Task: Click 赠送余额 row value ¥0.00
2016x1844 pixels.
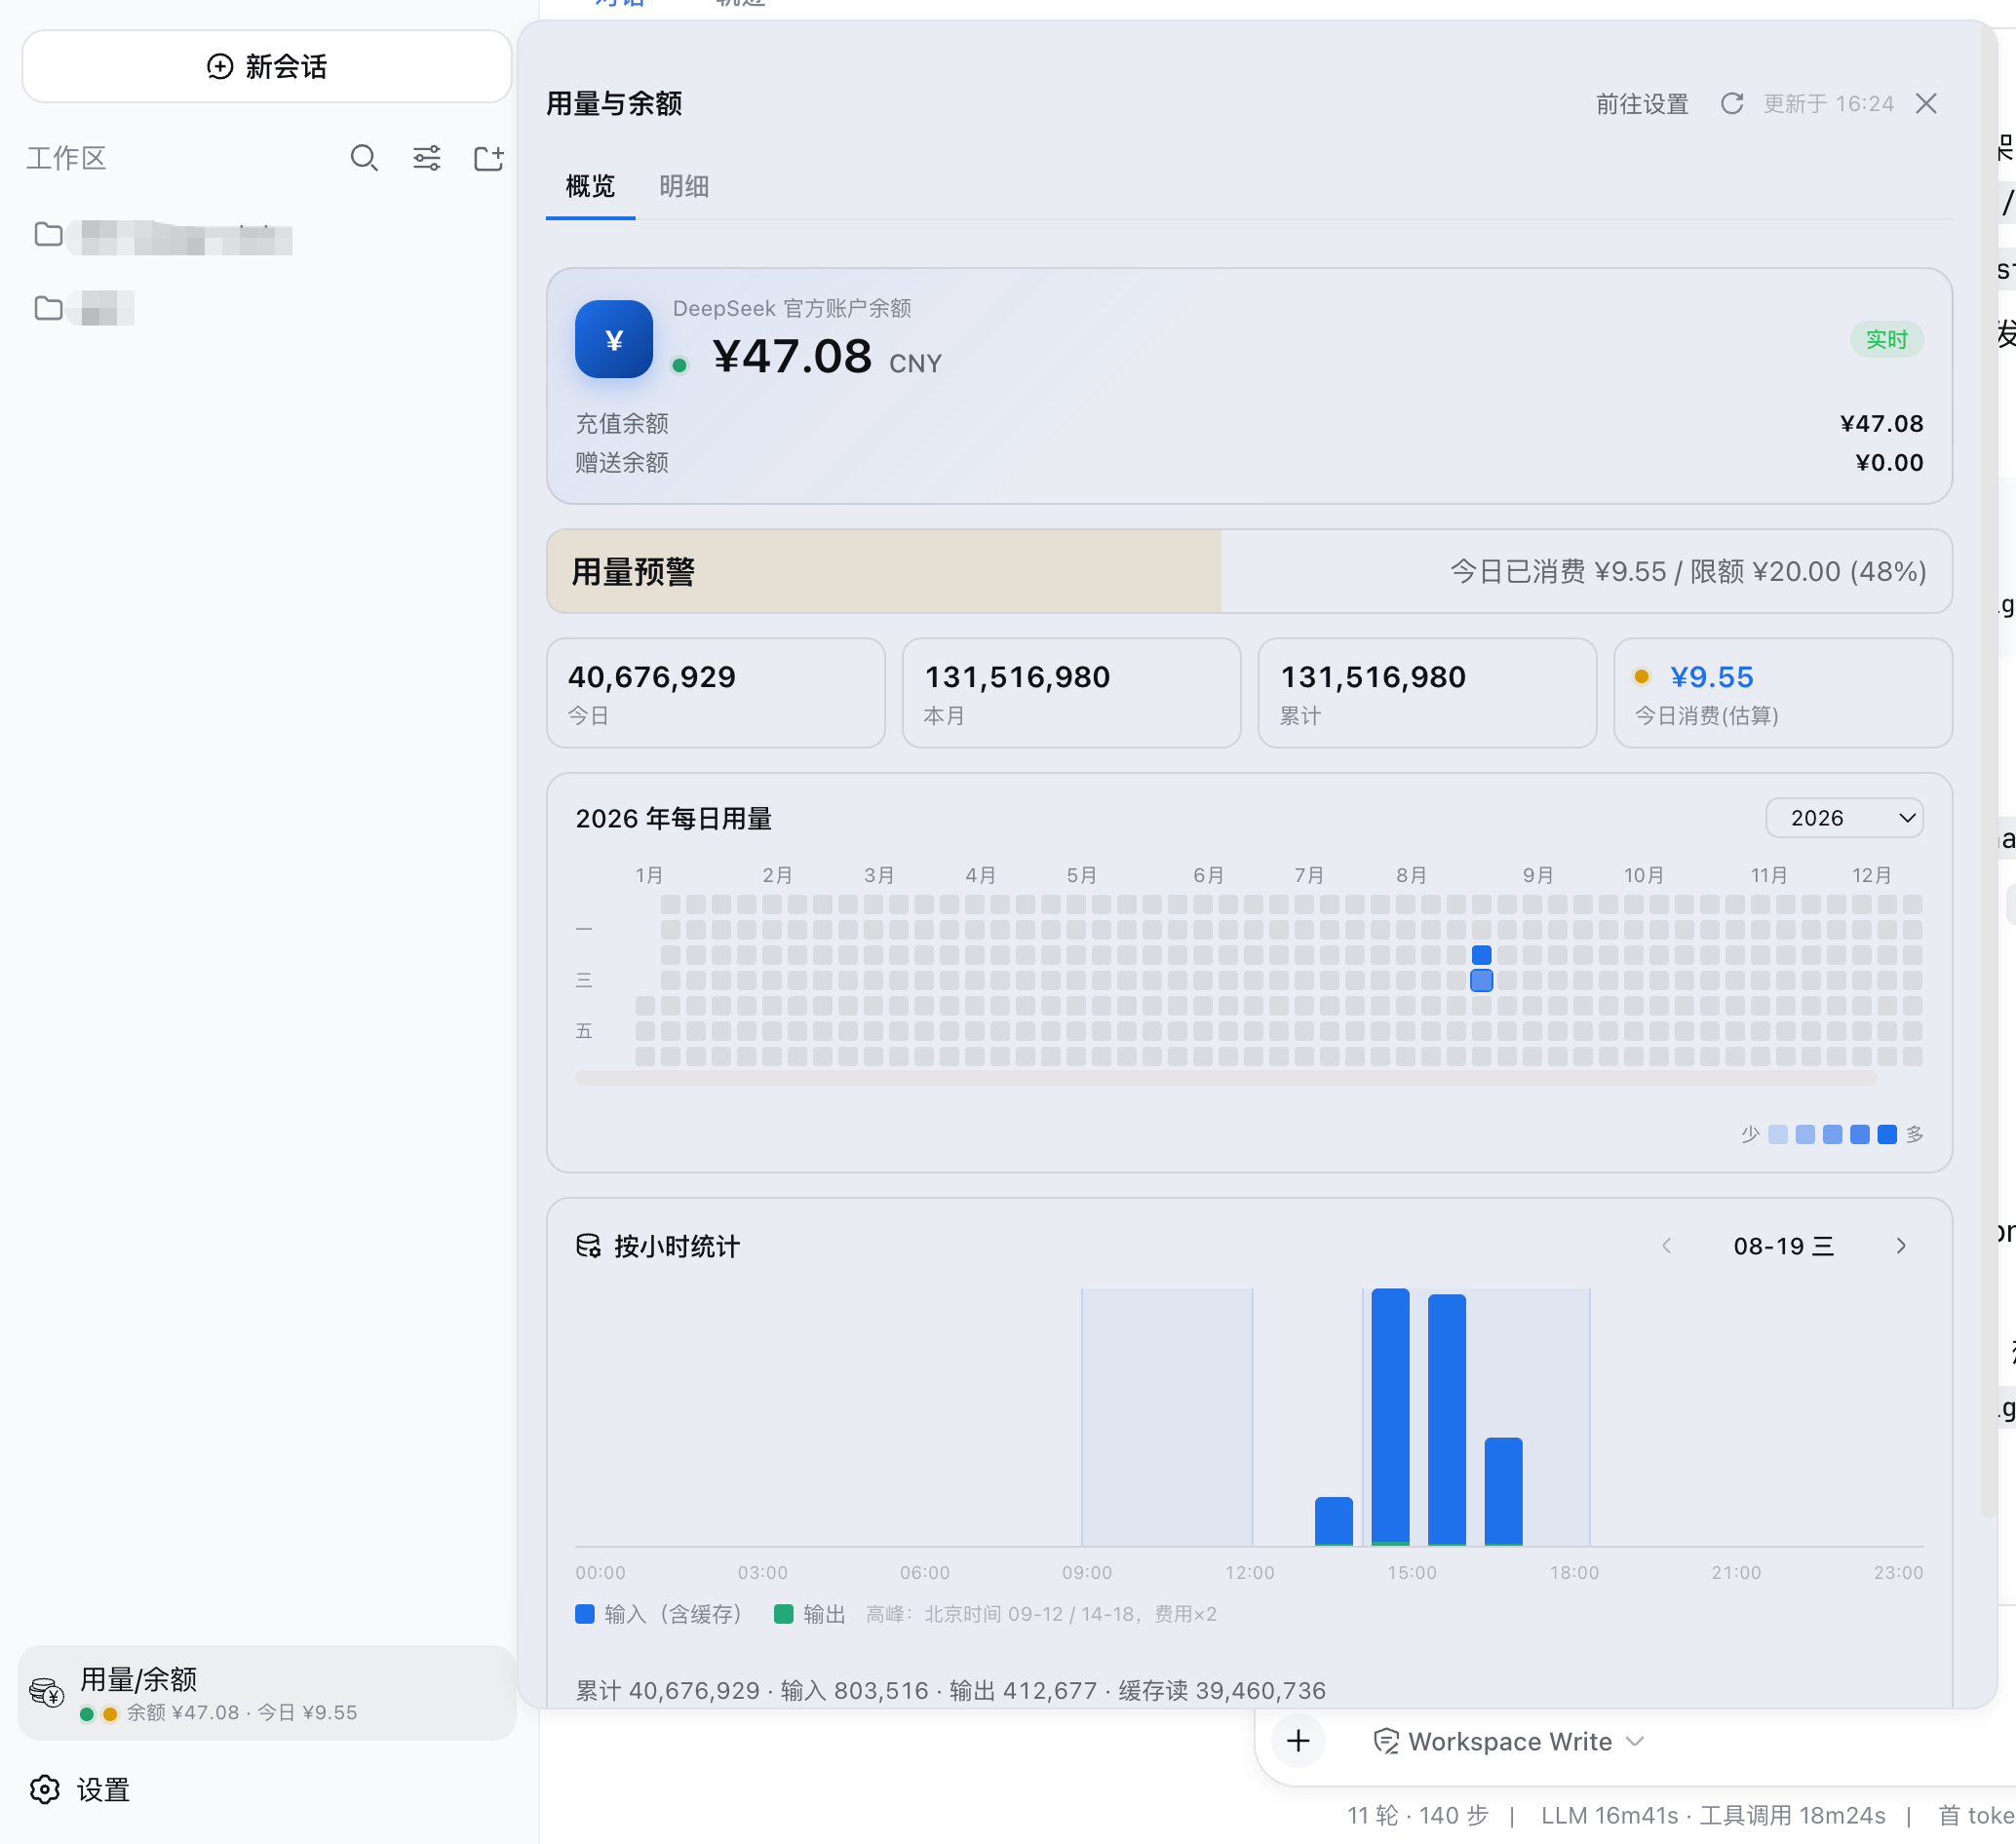Action: 1889,463
